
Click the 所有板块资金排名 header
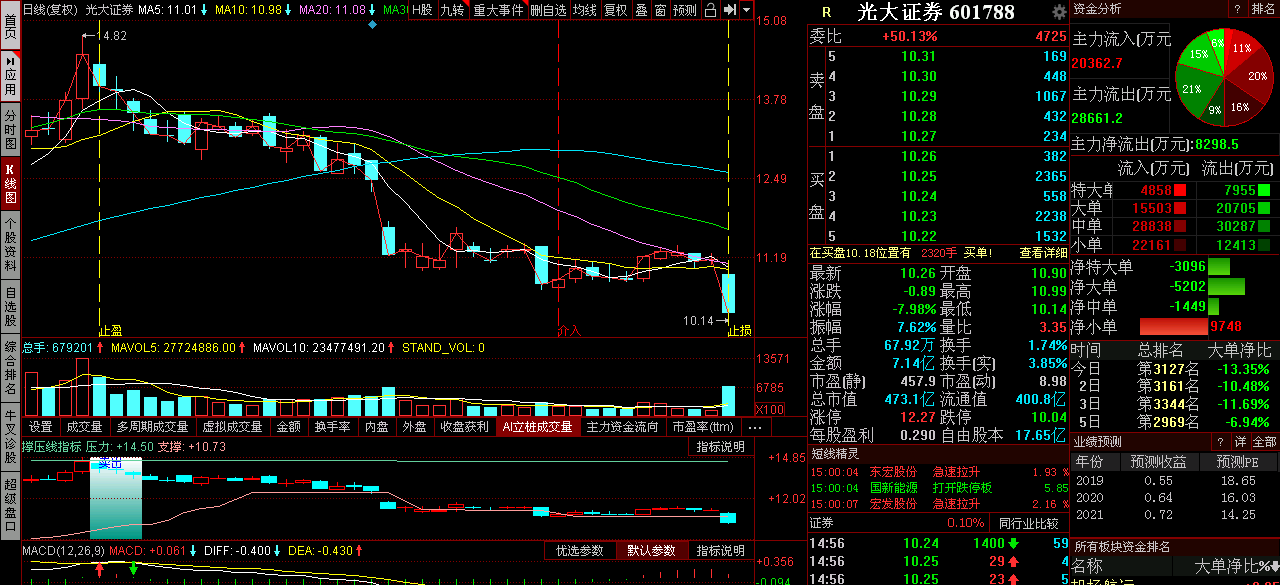[x=1121, y=546]
